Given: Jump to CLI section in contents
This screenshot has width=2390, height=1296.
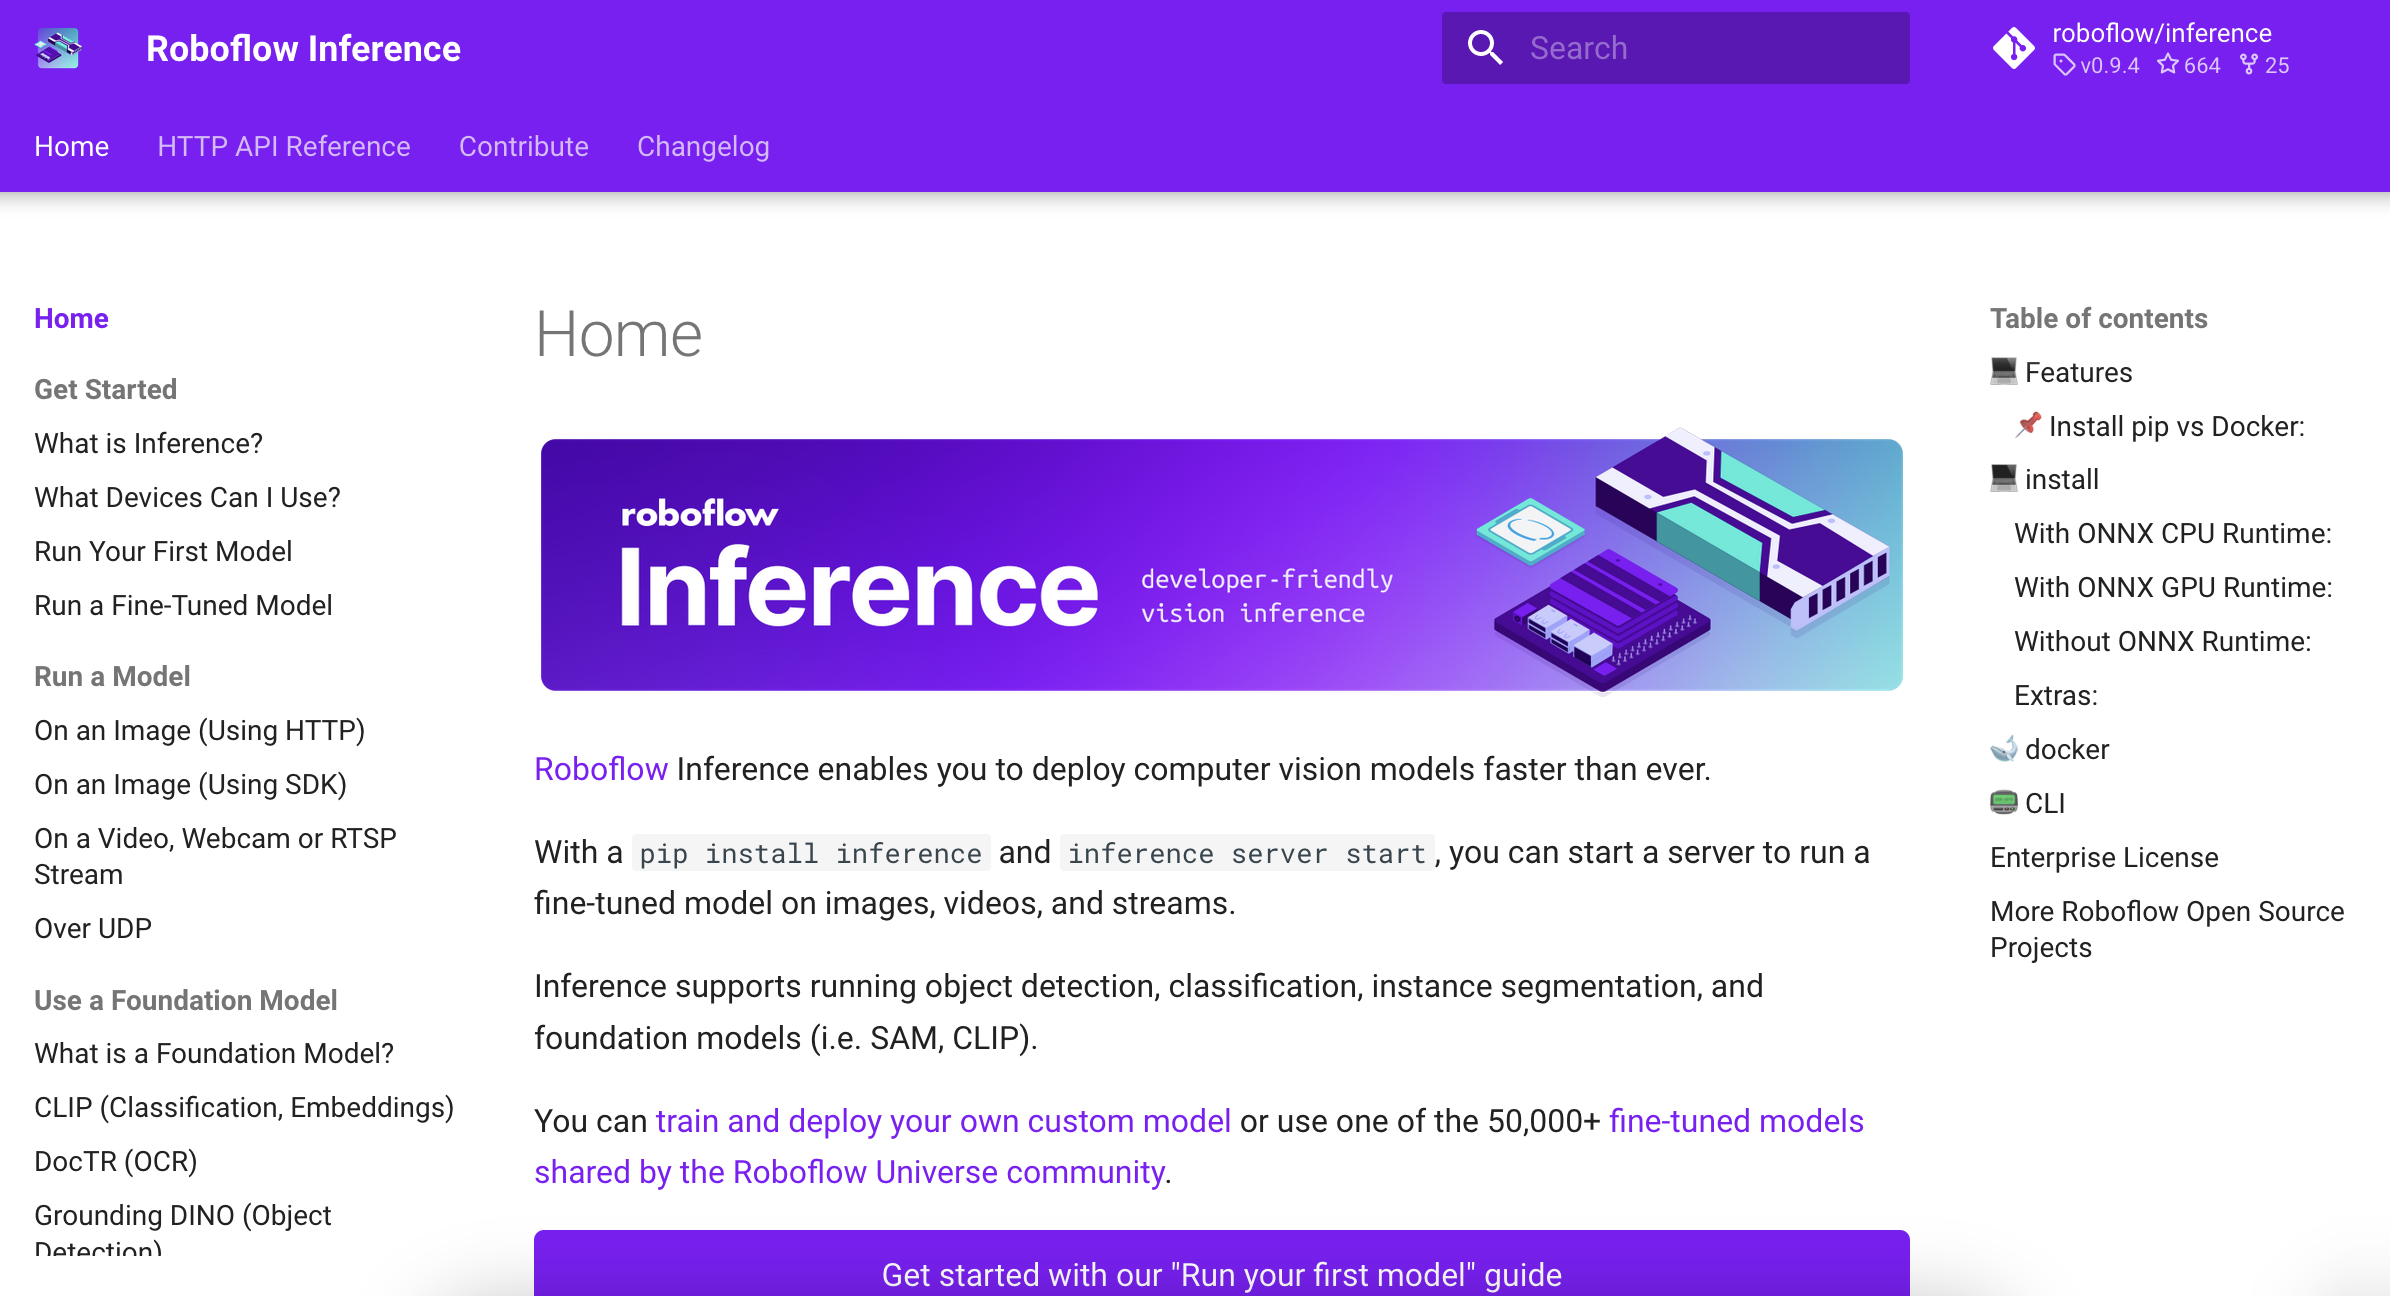Looking at the screenshot, I should (x=2044, y=803).
